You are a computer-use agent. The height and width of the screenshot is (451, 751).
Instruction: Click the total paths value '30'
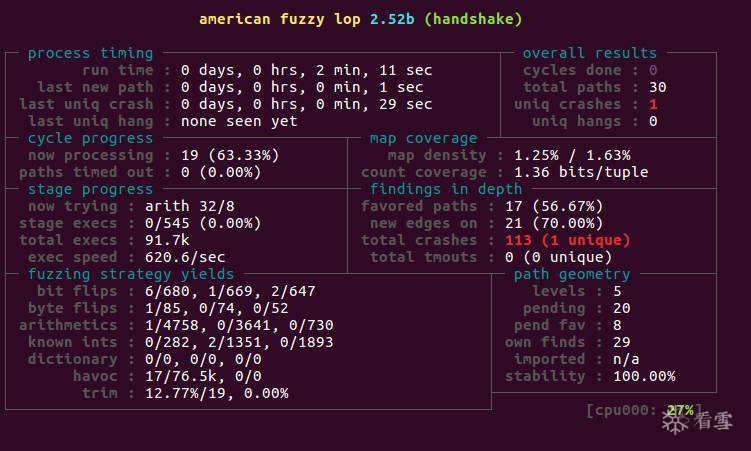[658, 87]
